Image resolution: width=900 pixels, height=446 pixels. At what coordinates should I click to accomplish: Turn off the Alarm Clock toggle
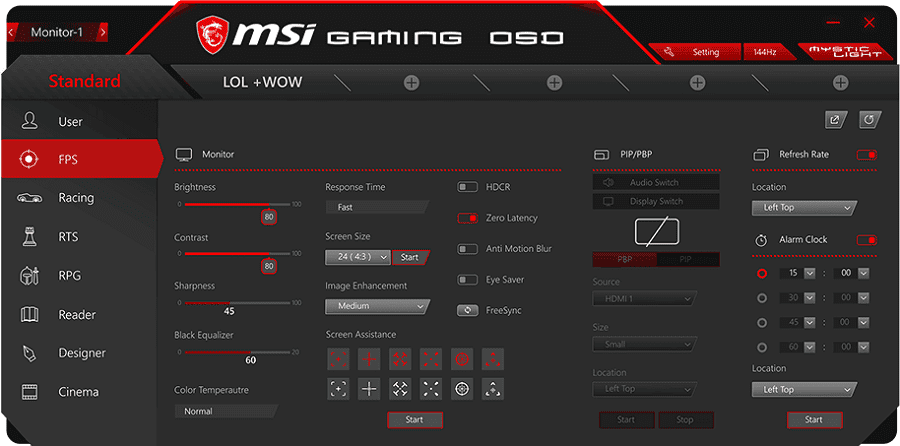click(867, 240)
